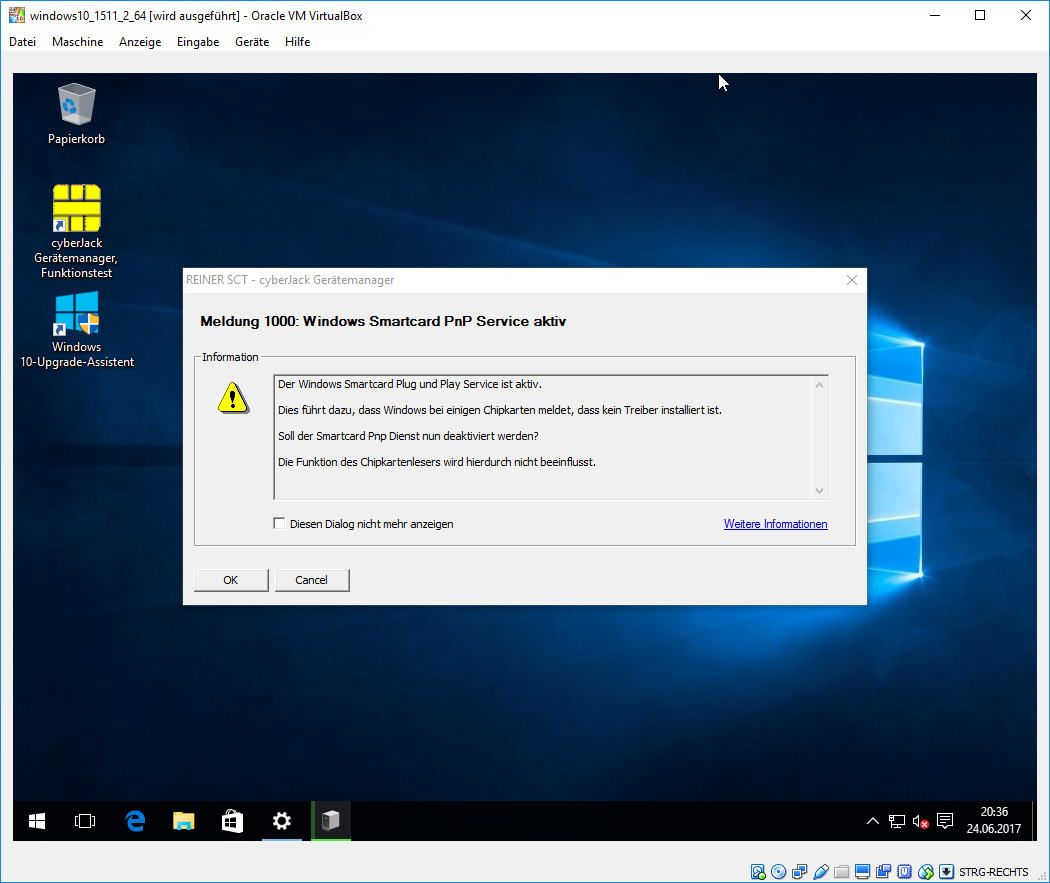Screen dimensions: 1050x883
Task: Click the VirtualBox title bar icon
Action: (17, 15)
